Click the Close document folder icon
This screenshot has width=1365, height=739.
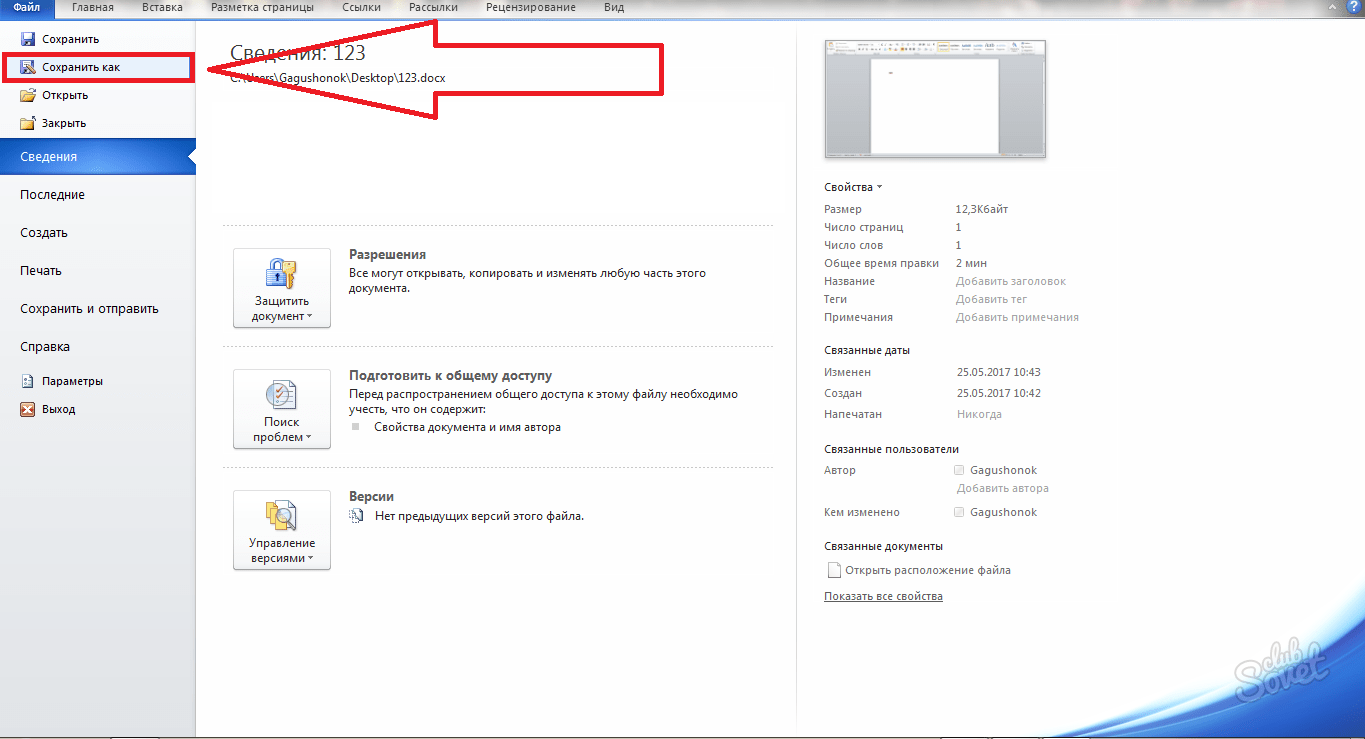tap(28, 123)
